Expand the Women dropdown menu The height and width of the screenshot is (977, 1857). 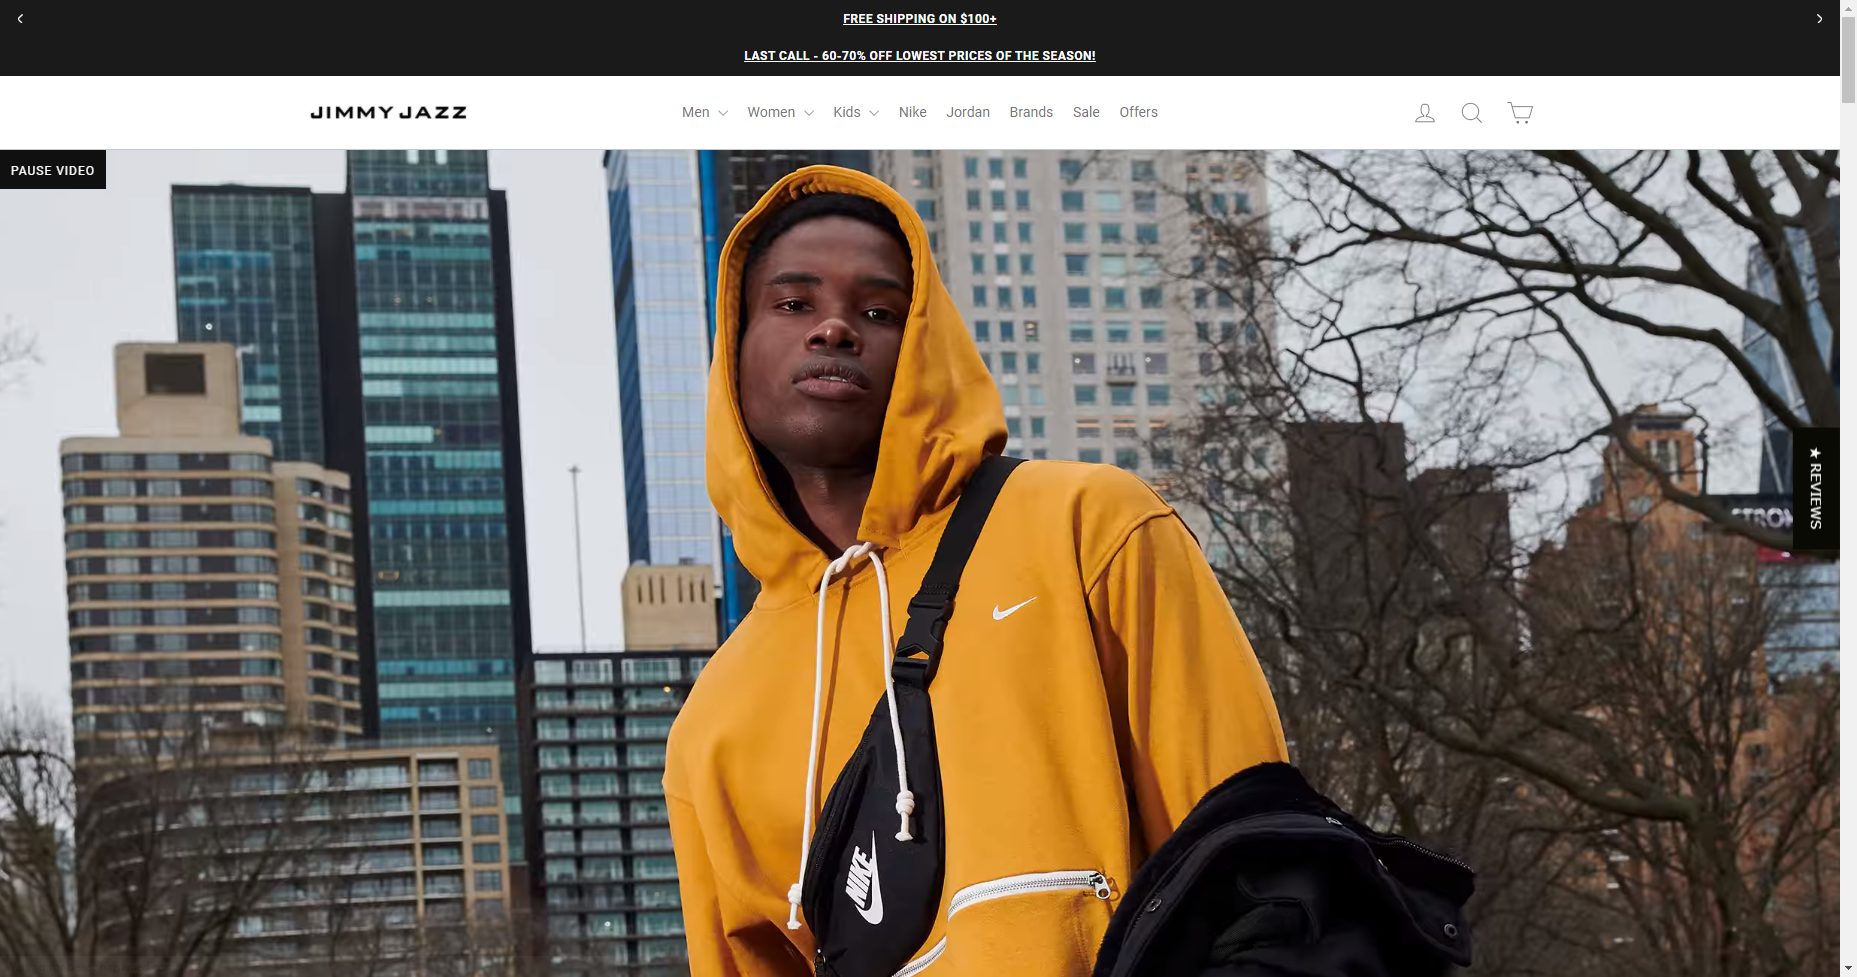point(780,112)
